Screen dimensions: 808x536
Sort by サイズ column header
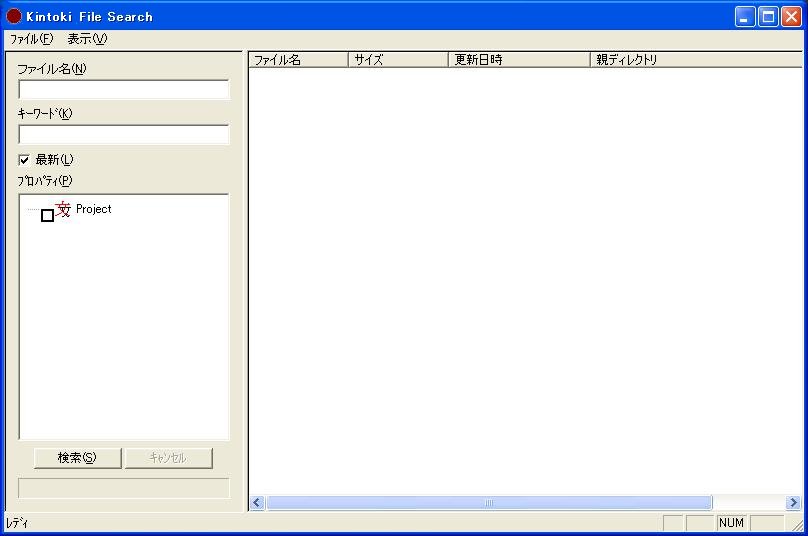[x=399, y=60]
